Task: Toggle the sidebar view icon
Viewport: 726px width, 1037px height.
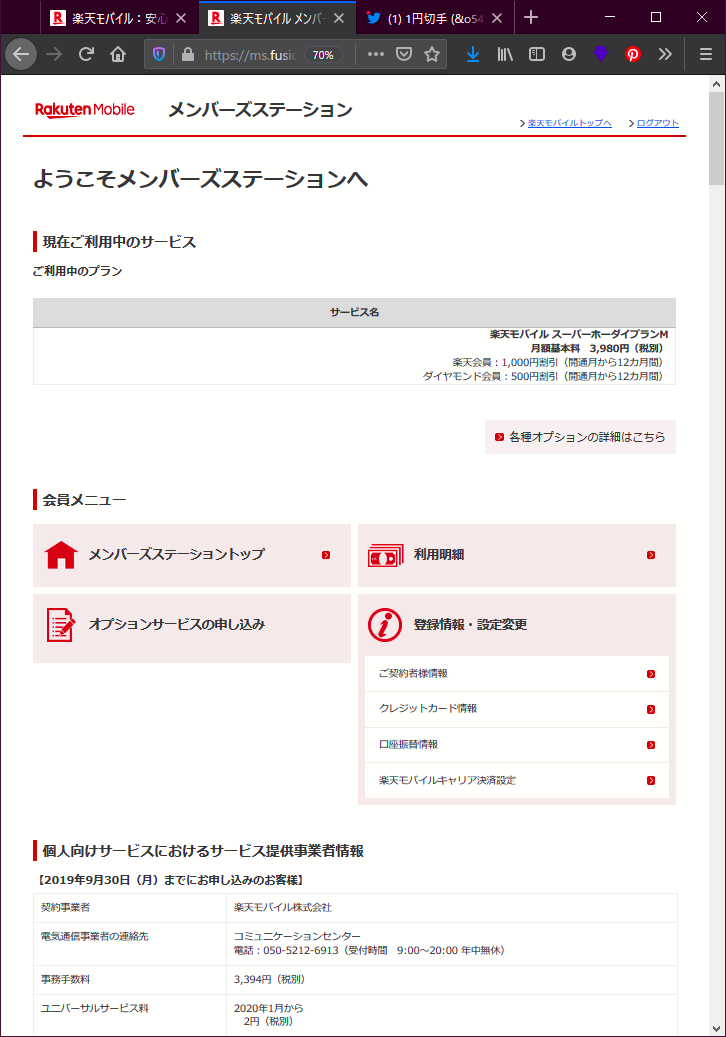Action: coord(537,54)
